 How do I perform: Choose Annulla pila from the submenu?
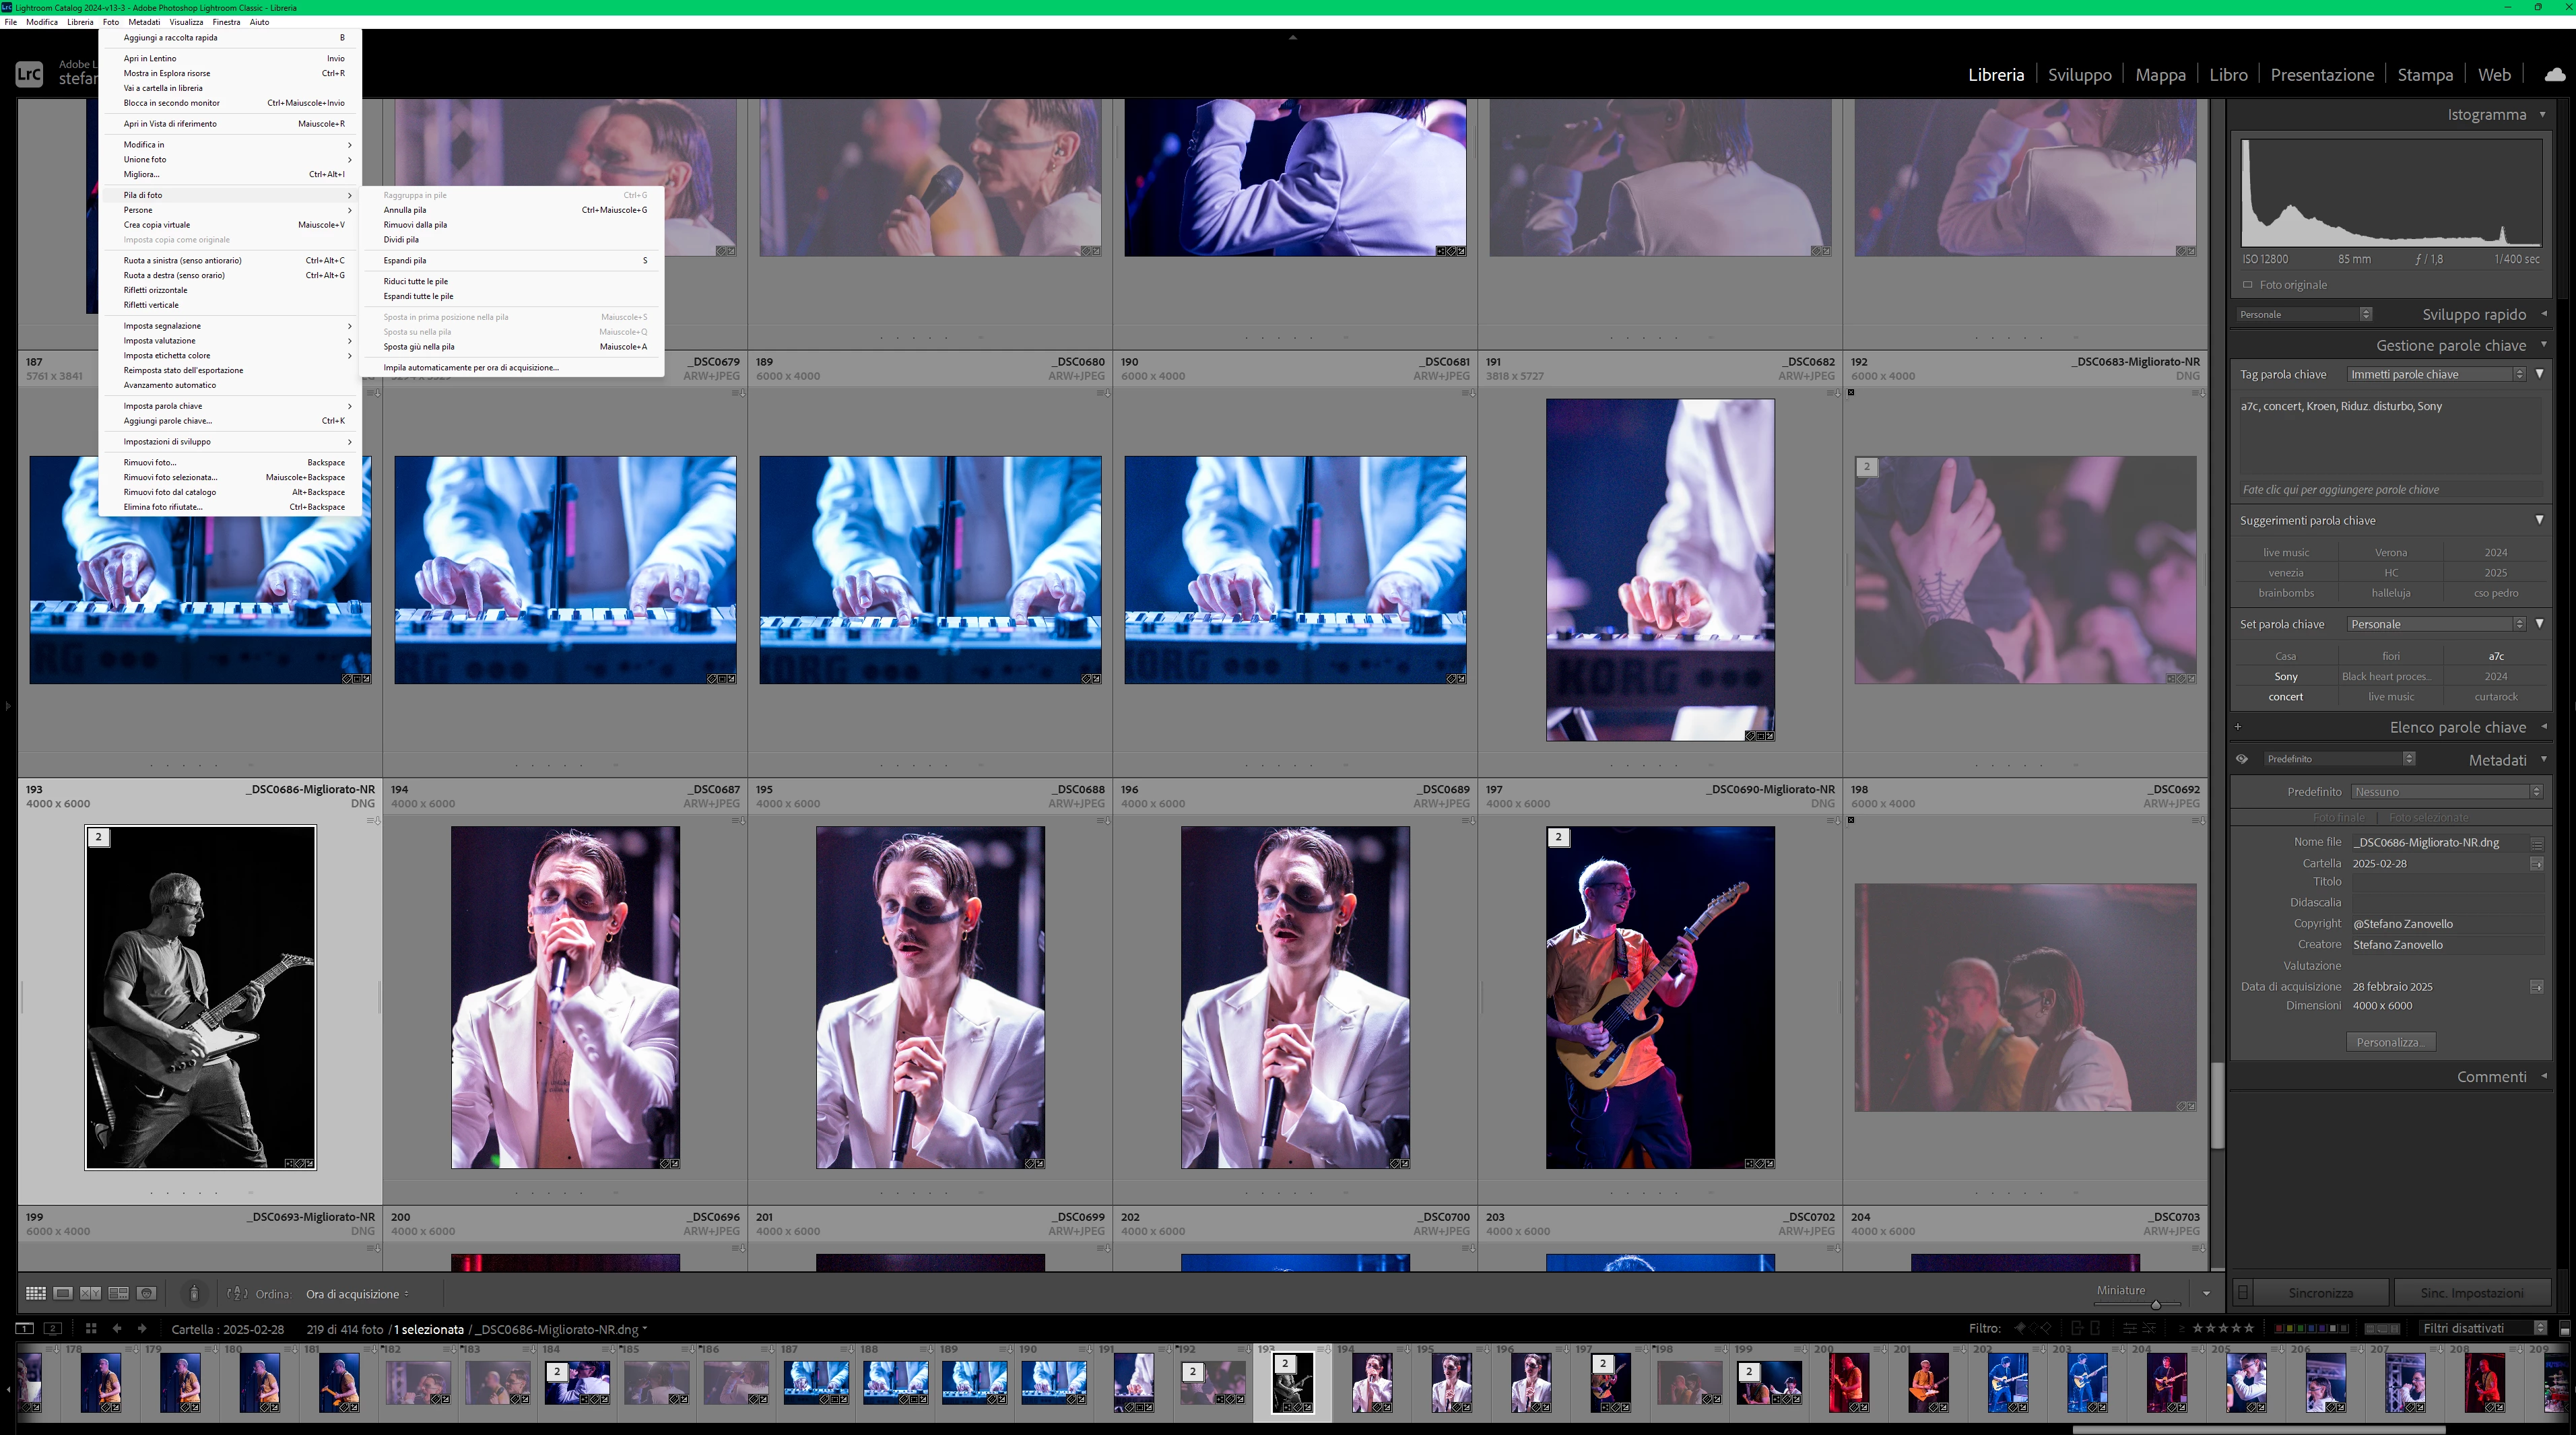pyautogui.click(x=405, y=210)
